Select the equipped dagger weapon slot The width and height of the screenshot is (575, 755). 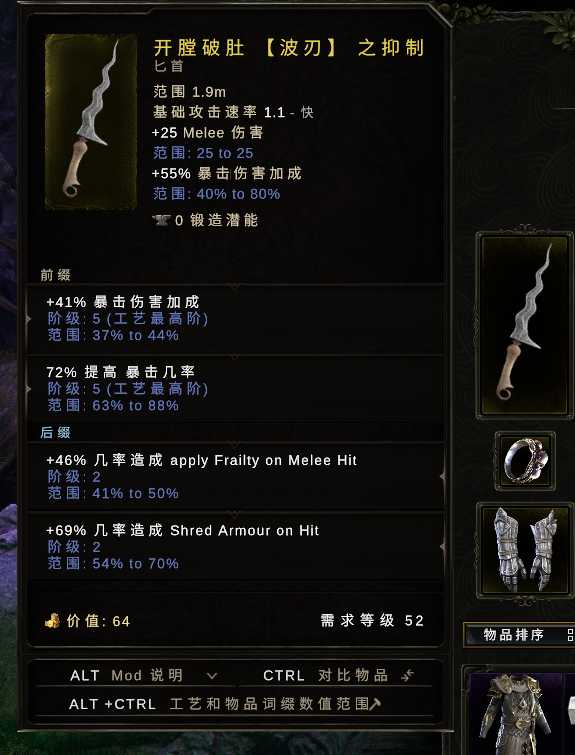click(x=524, y=325)
